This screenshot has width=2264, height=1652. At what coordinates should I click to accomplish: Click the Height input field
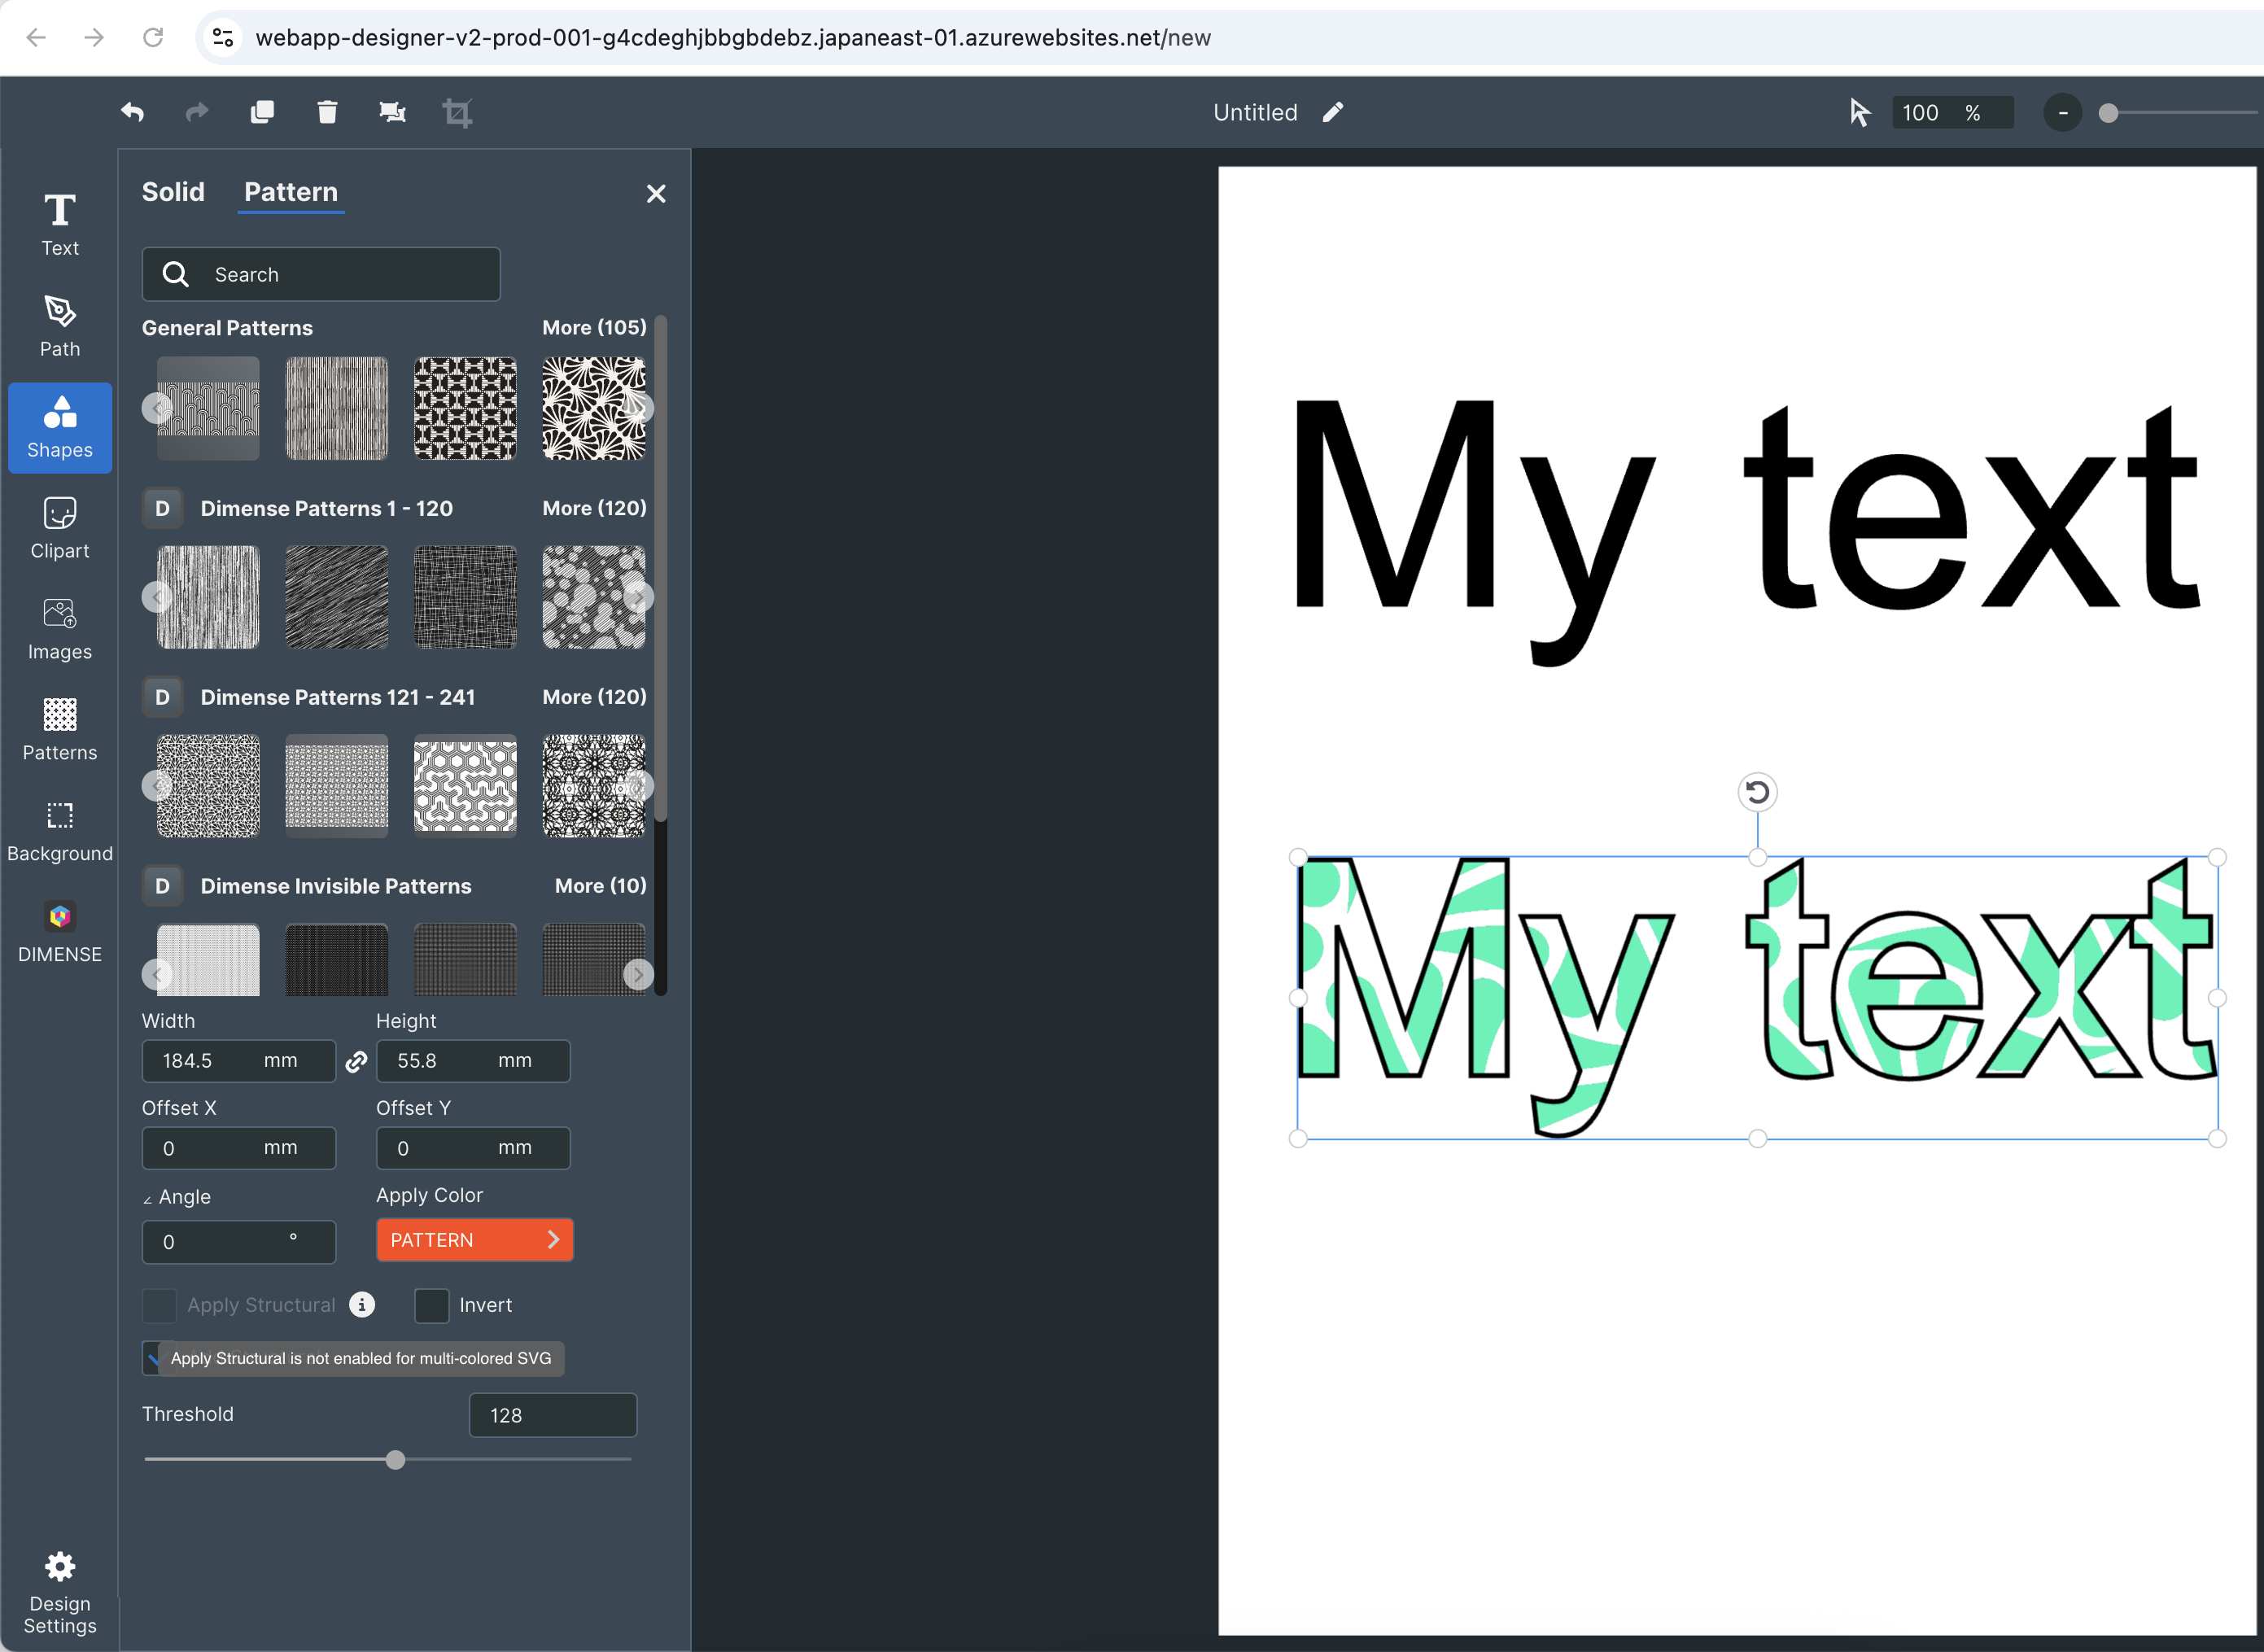coord(473,1061)
